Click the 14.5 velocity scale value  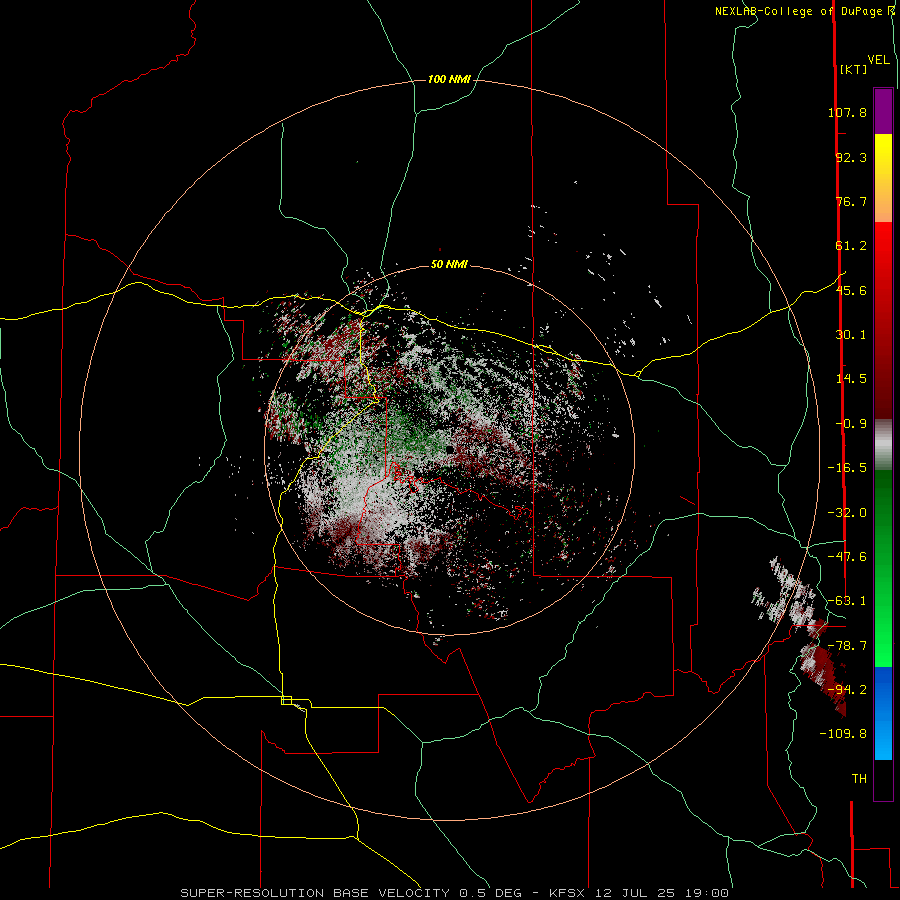(x=851, y=379)
